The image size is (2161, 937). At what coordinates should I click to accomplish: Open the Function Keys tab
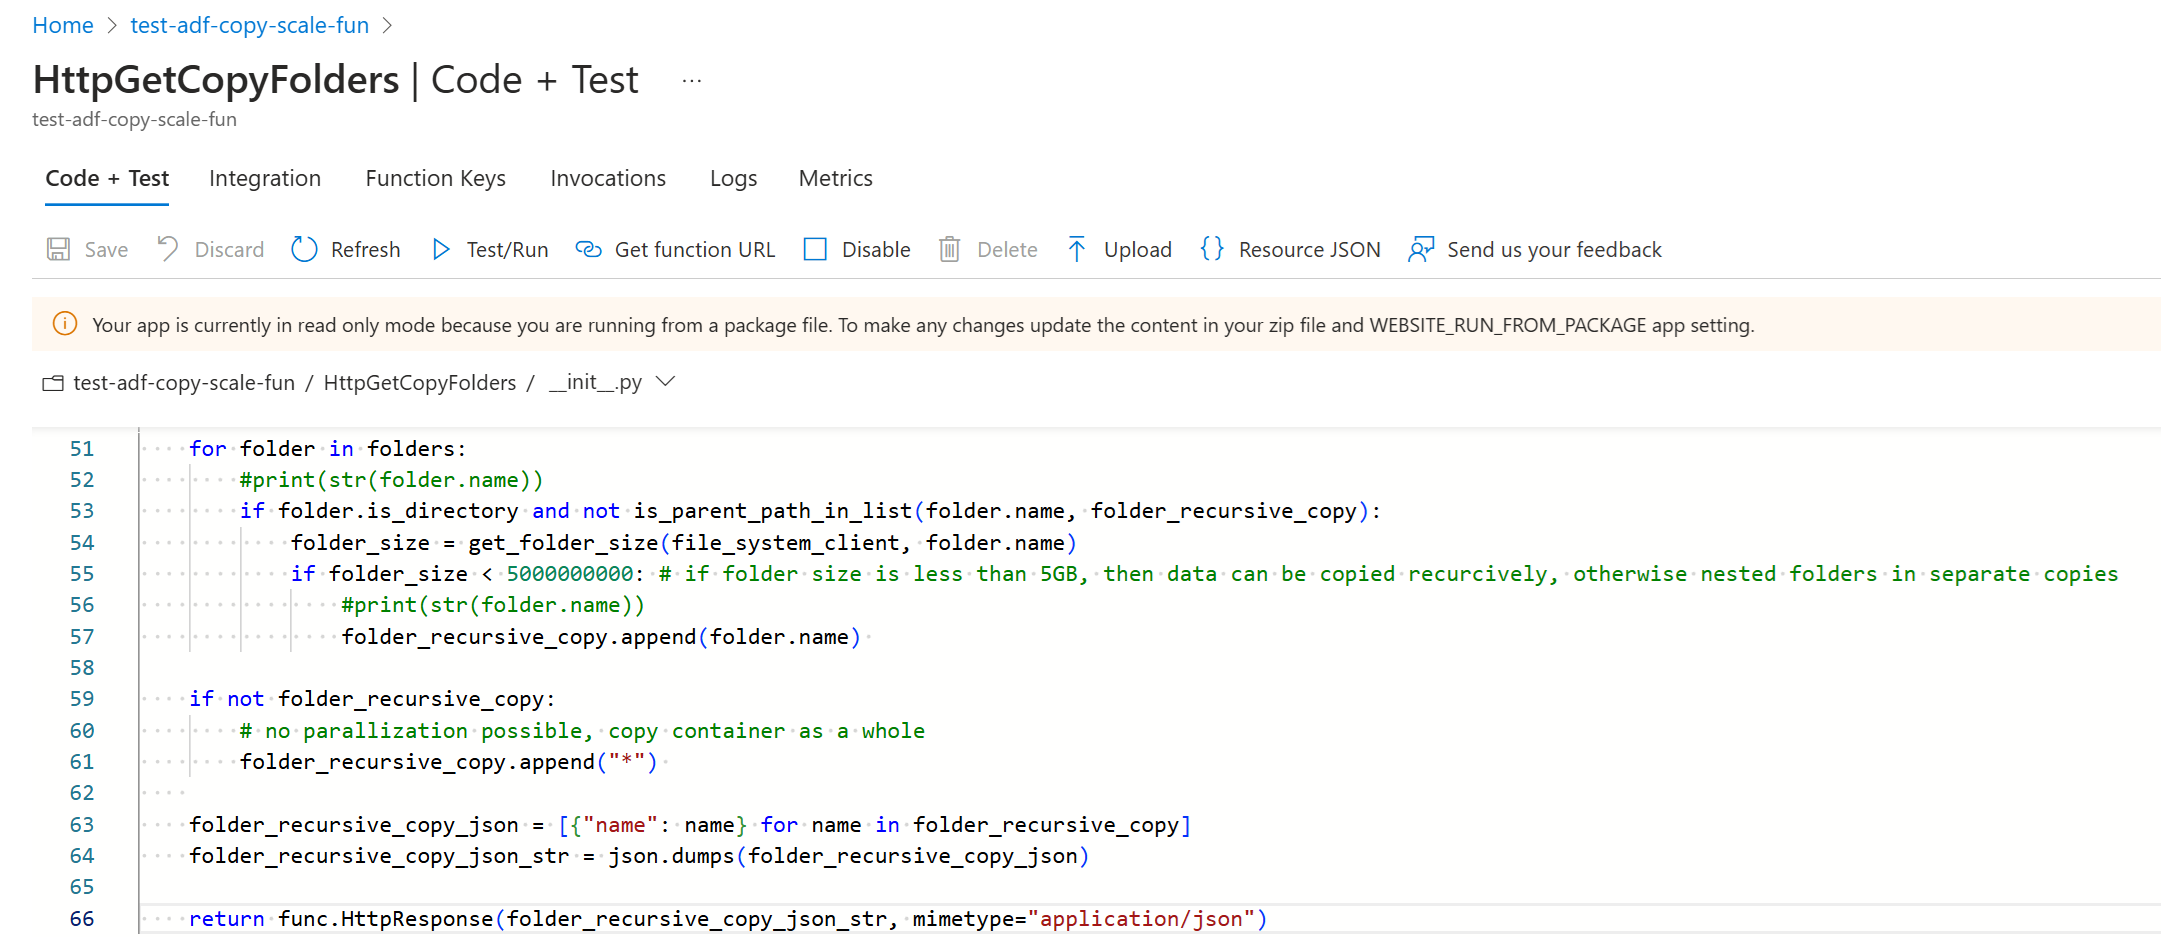435,178
